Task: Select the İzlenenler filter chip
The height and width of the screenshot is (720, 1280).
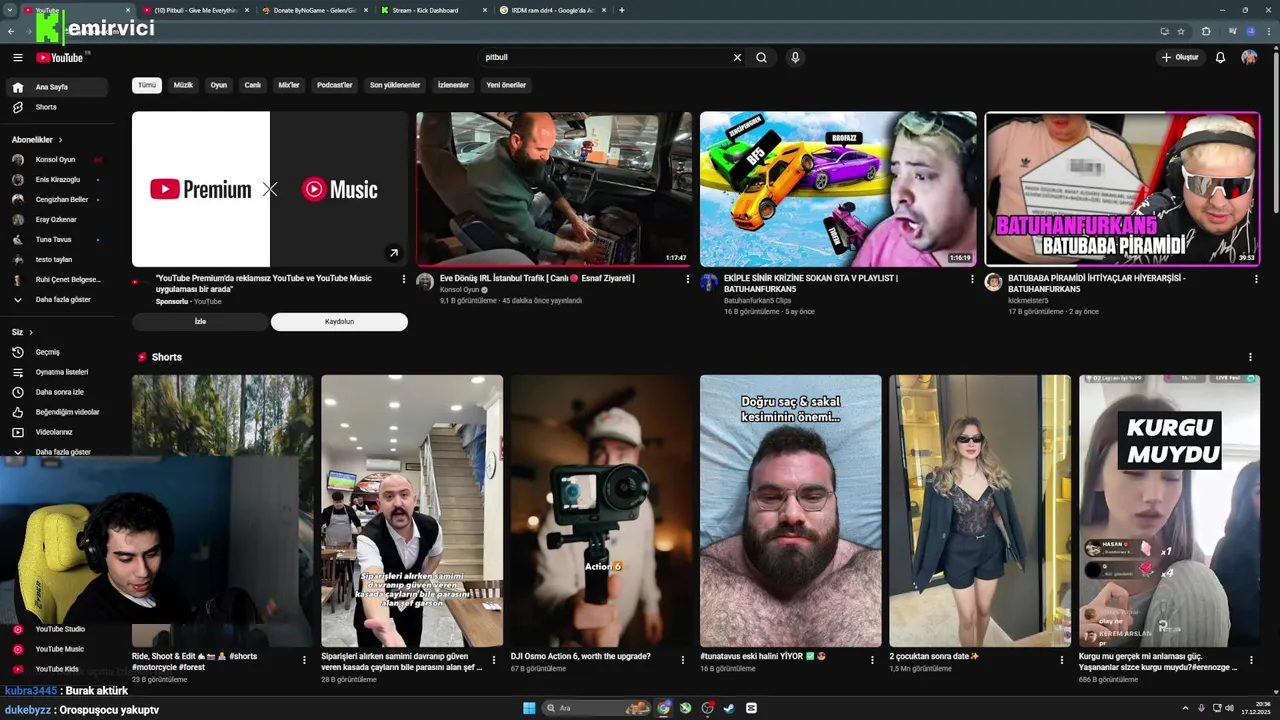Action: pos(453,85)
